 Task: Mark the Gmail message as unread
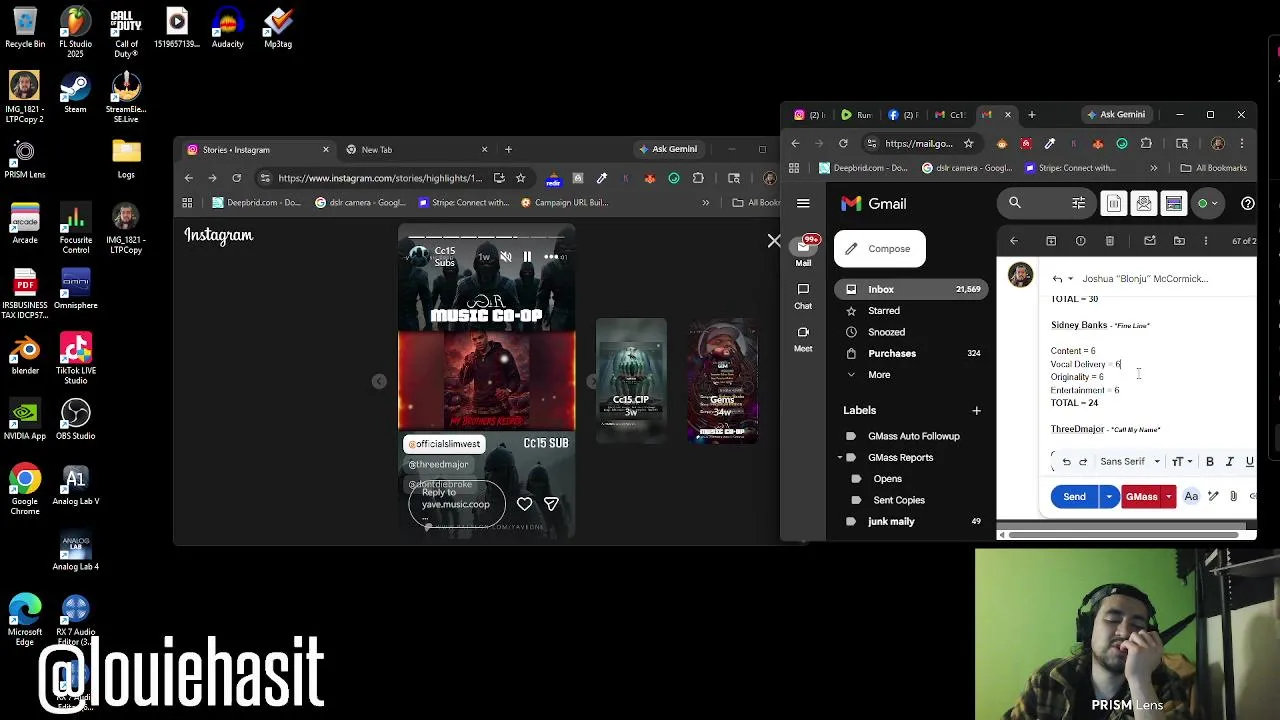tap(1150, 241)
